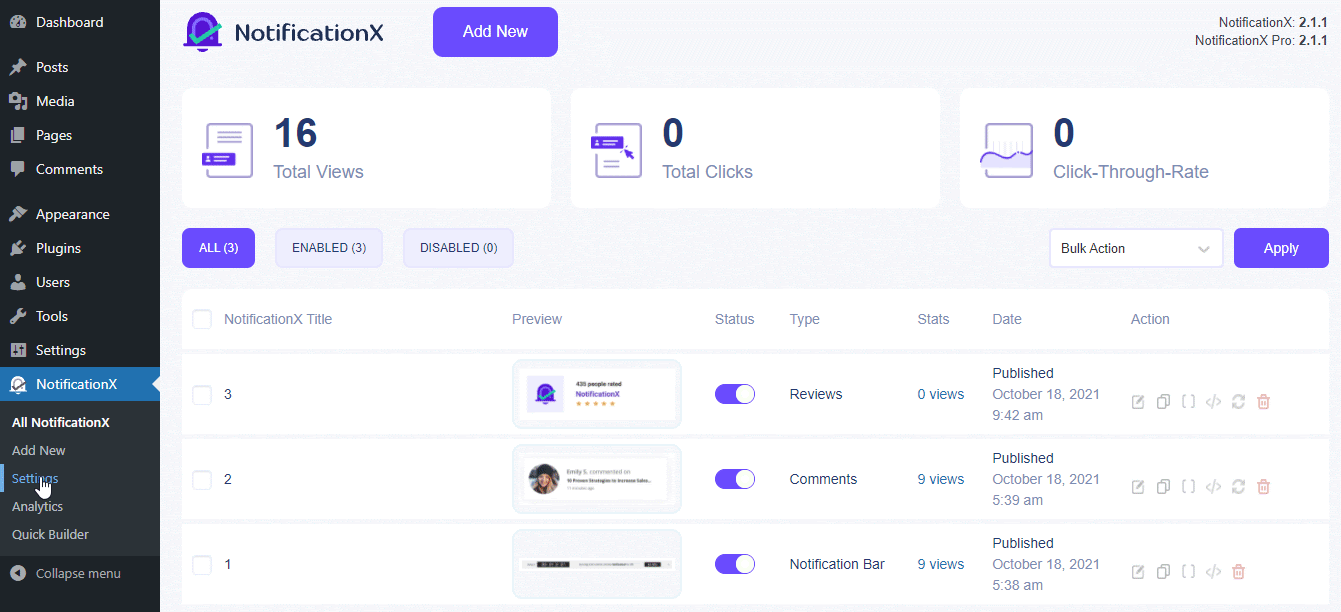The height and width of the screenshot is (612, 1341).
Task: Open Comments in the WordPress sidebar
Action: tap(80, 169)
